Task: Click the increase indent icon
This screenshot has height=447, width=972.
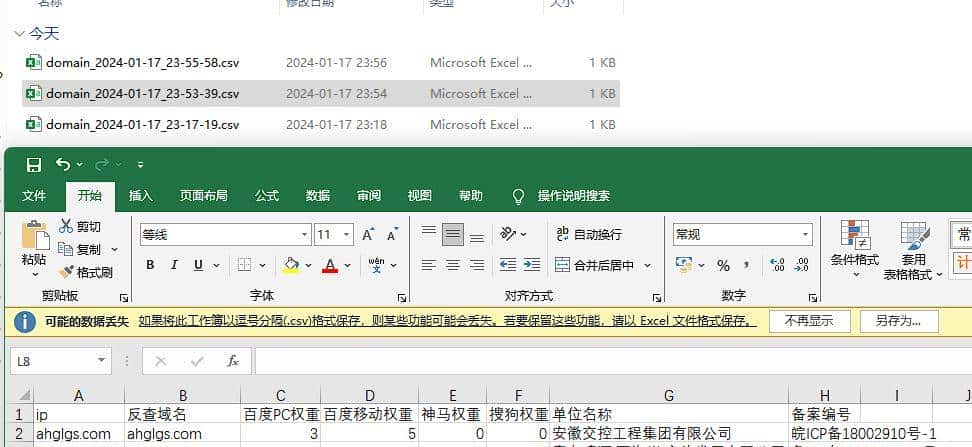Action: (532, 265)
